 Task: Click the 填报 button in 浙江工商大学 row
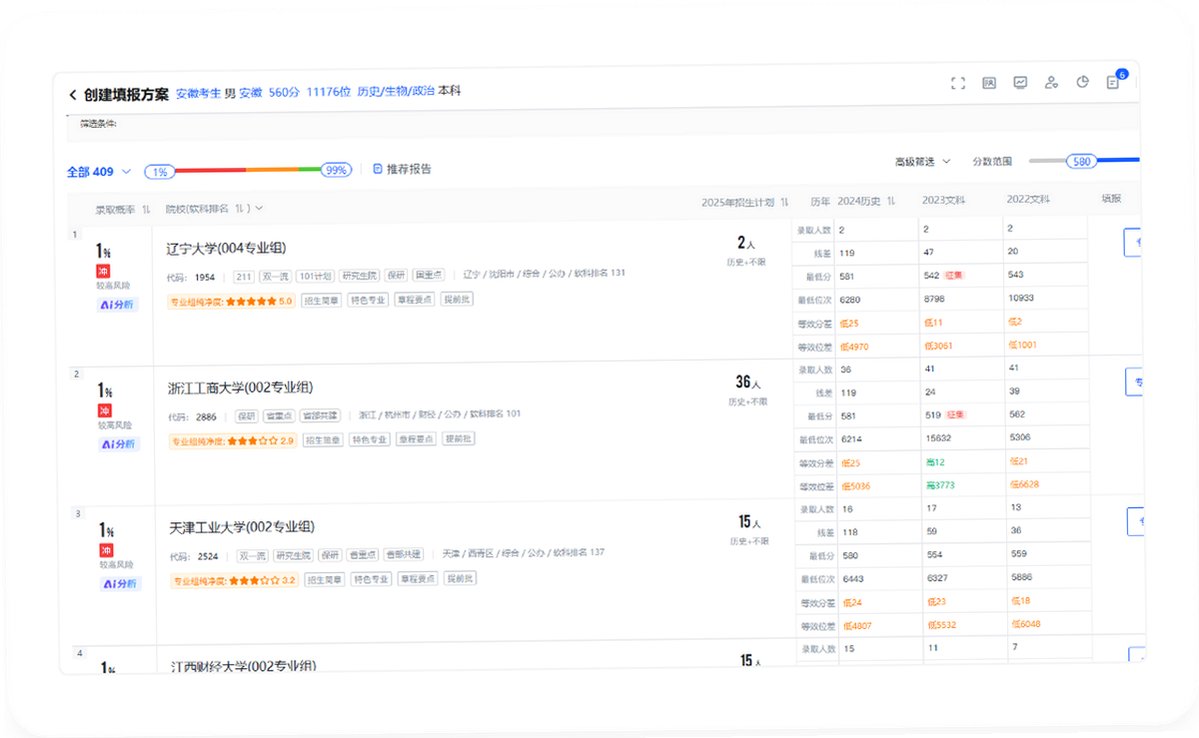1134,382
